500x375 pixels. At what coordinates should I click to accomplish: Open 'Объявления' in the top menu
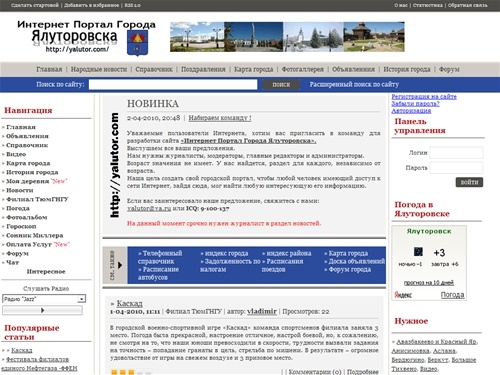[x=353, y=69]
